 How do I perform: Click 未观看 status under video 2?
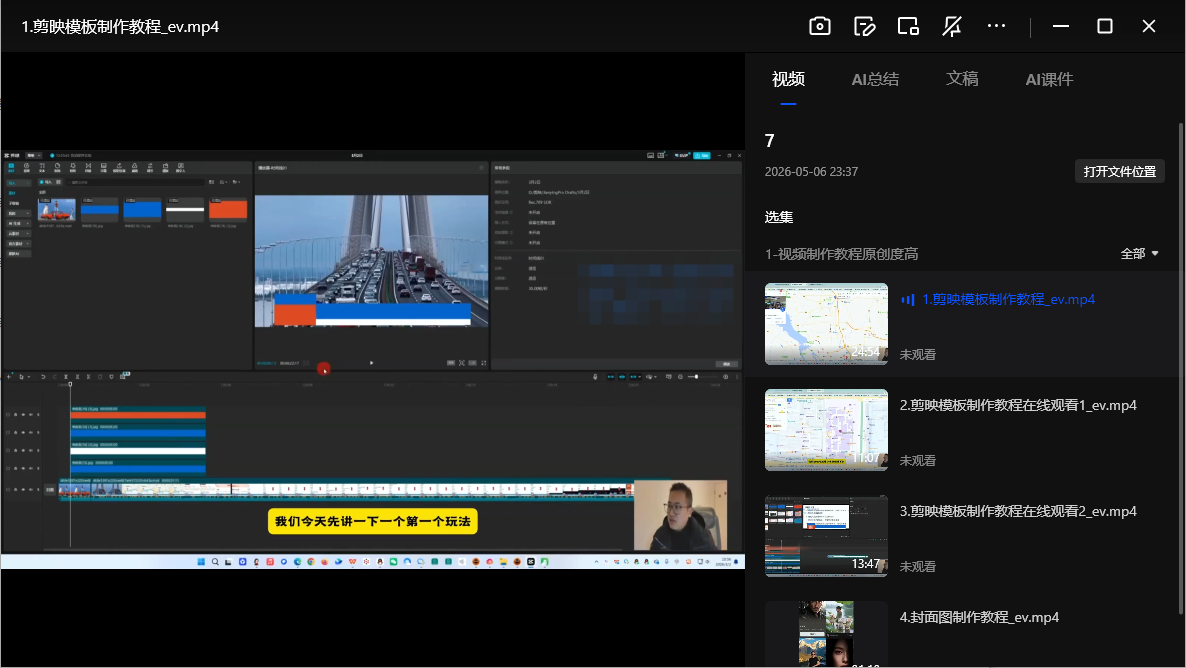click(x=917, y=461)
